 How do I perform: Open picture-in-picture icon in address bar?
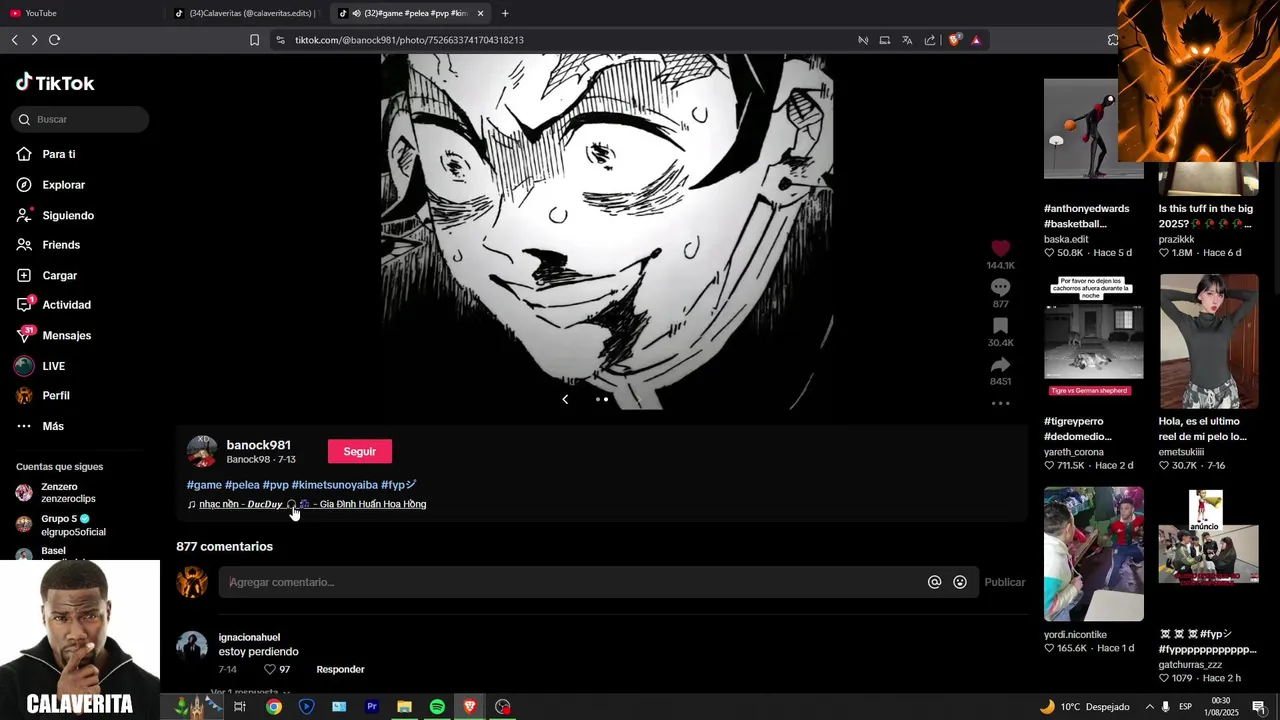885,40
